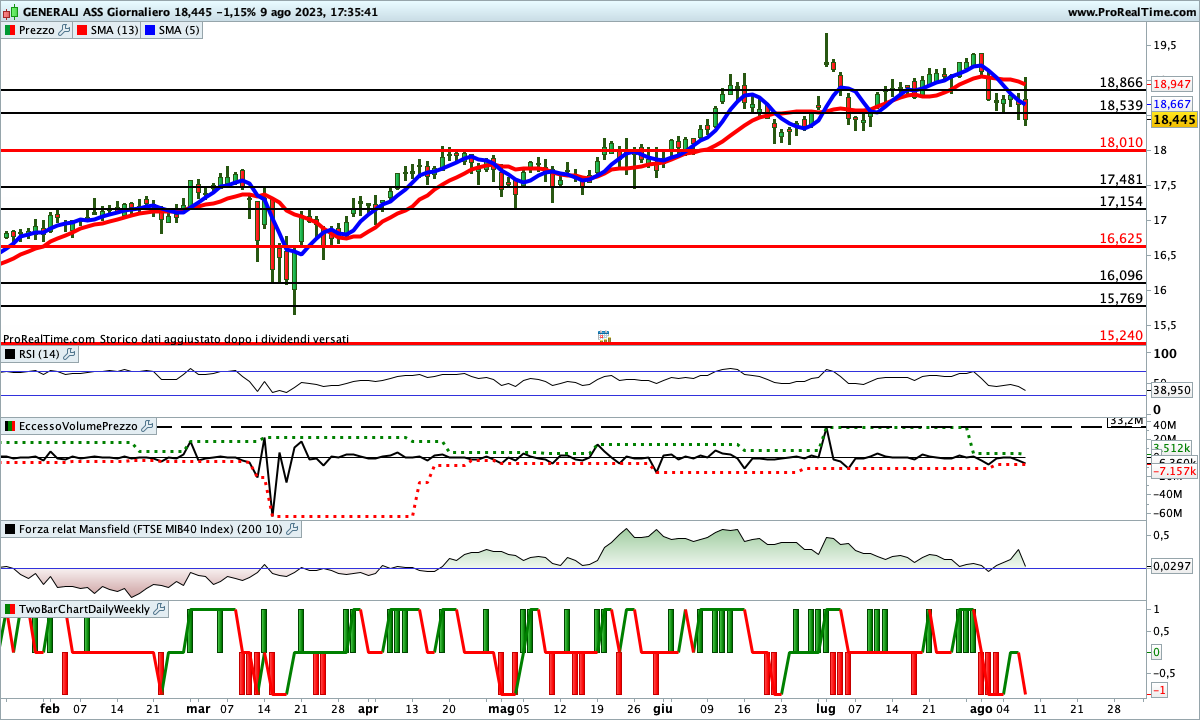Click the yellow 18,445 current price tag
This screenshot has width=1200, height=720.
1174,120
